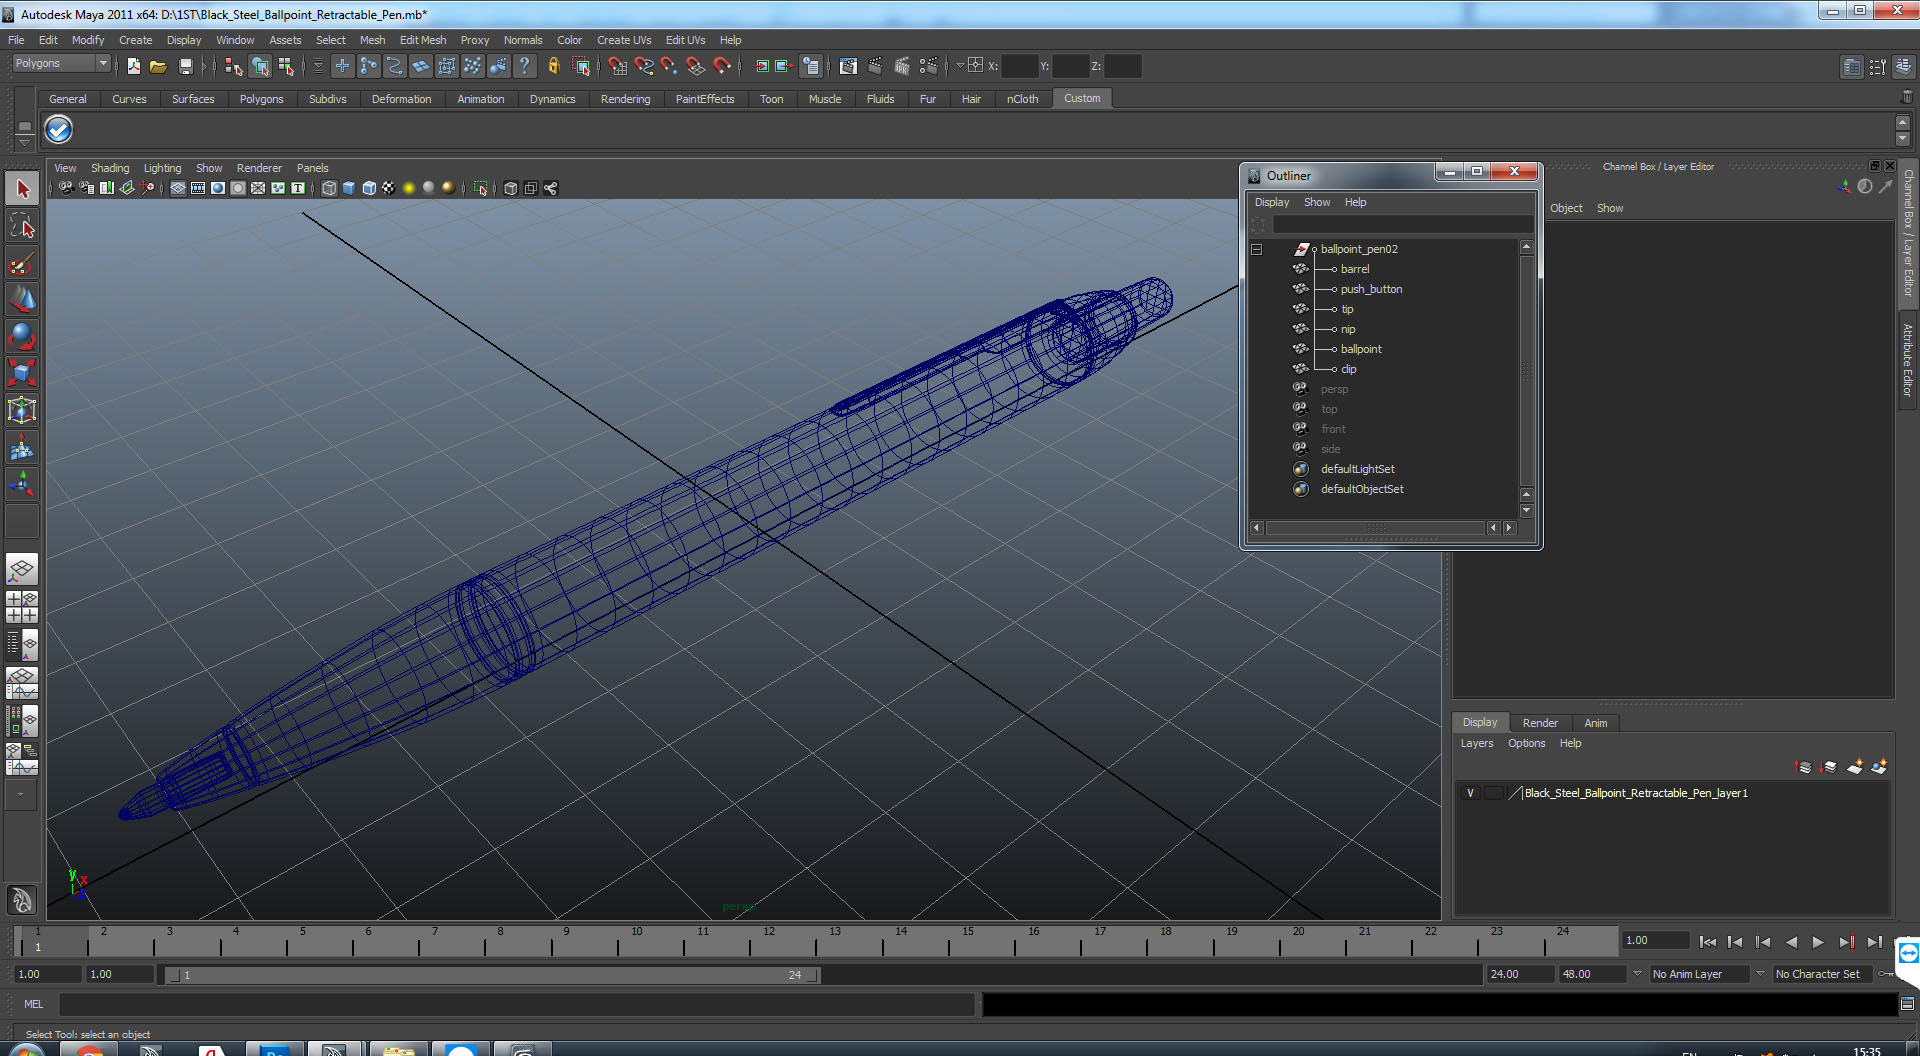
Task: Open the No Anim Layer dropdown arrow
Action: 1637,974
